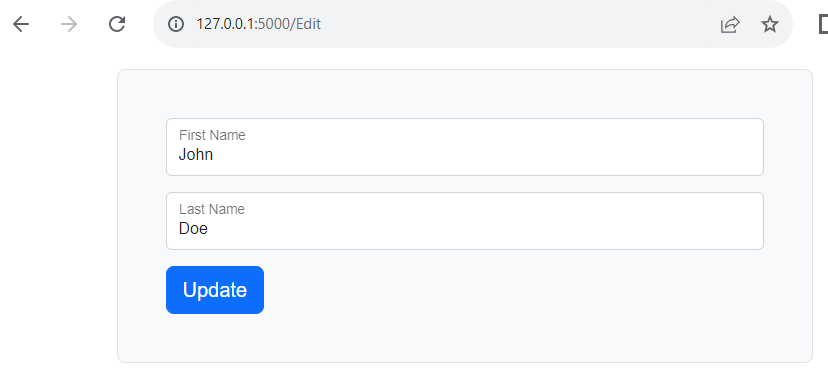Focus the Last Name input field

[x=465, y=221]
